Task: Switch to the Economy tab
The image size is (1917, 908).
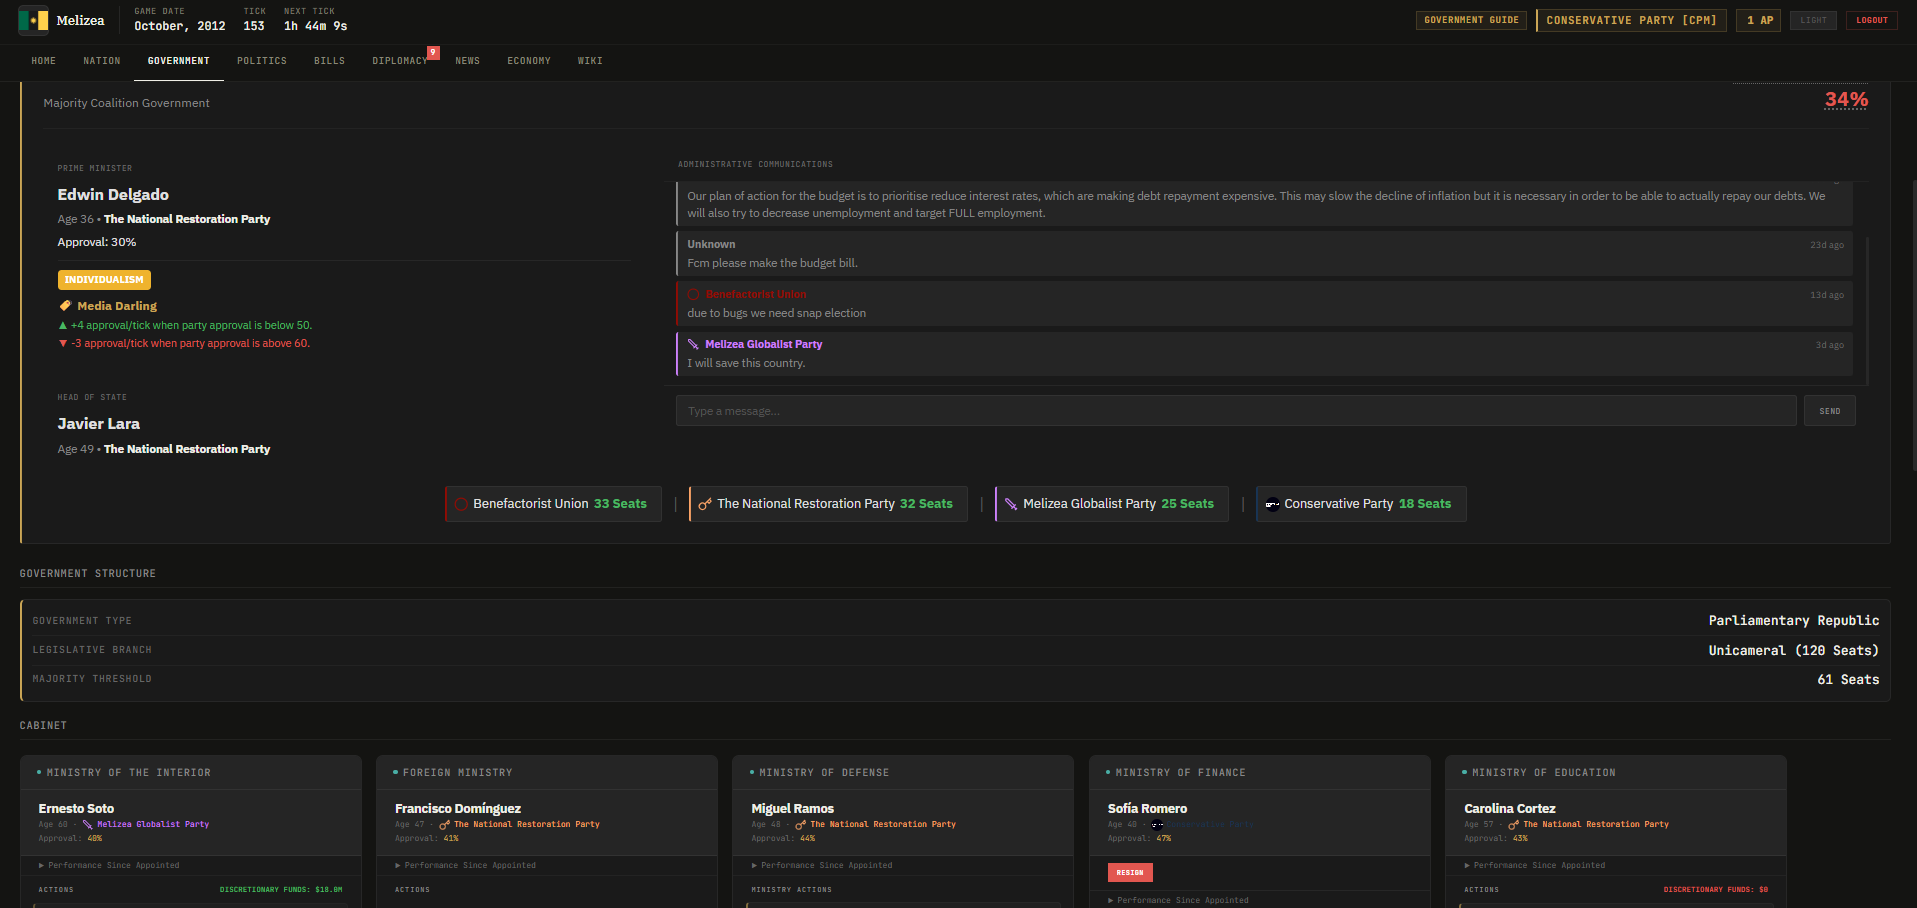Action: coord(528,61)
